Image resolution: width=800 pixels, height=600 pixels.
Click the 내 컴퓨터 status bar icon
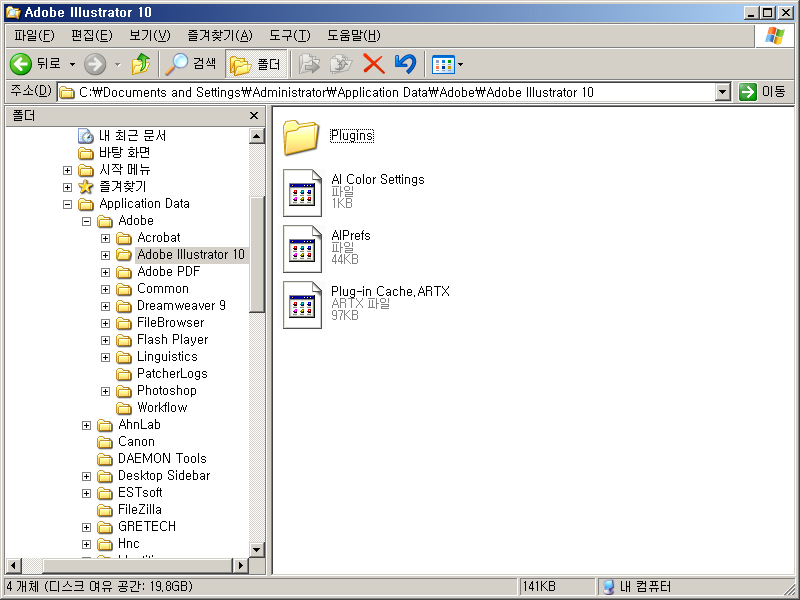pyautogui.click(x=608, y=587)
